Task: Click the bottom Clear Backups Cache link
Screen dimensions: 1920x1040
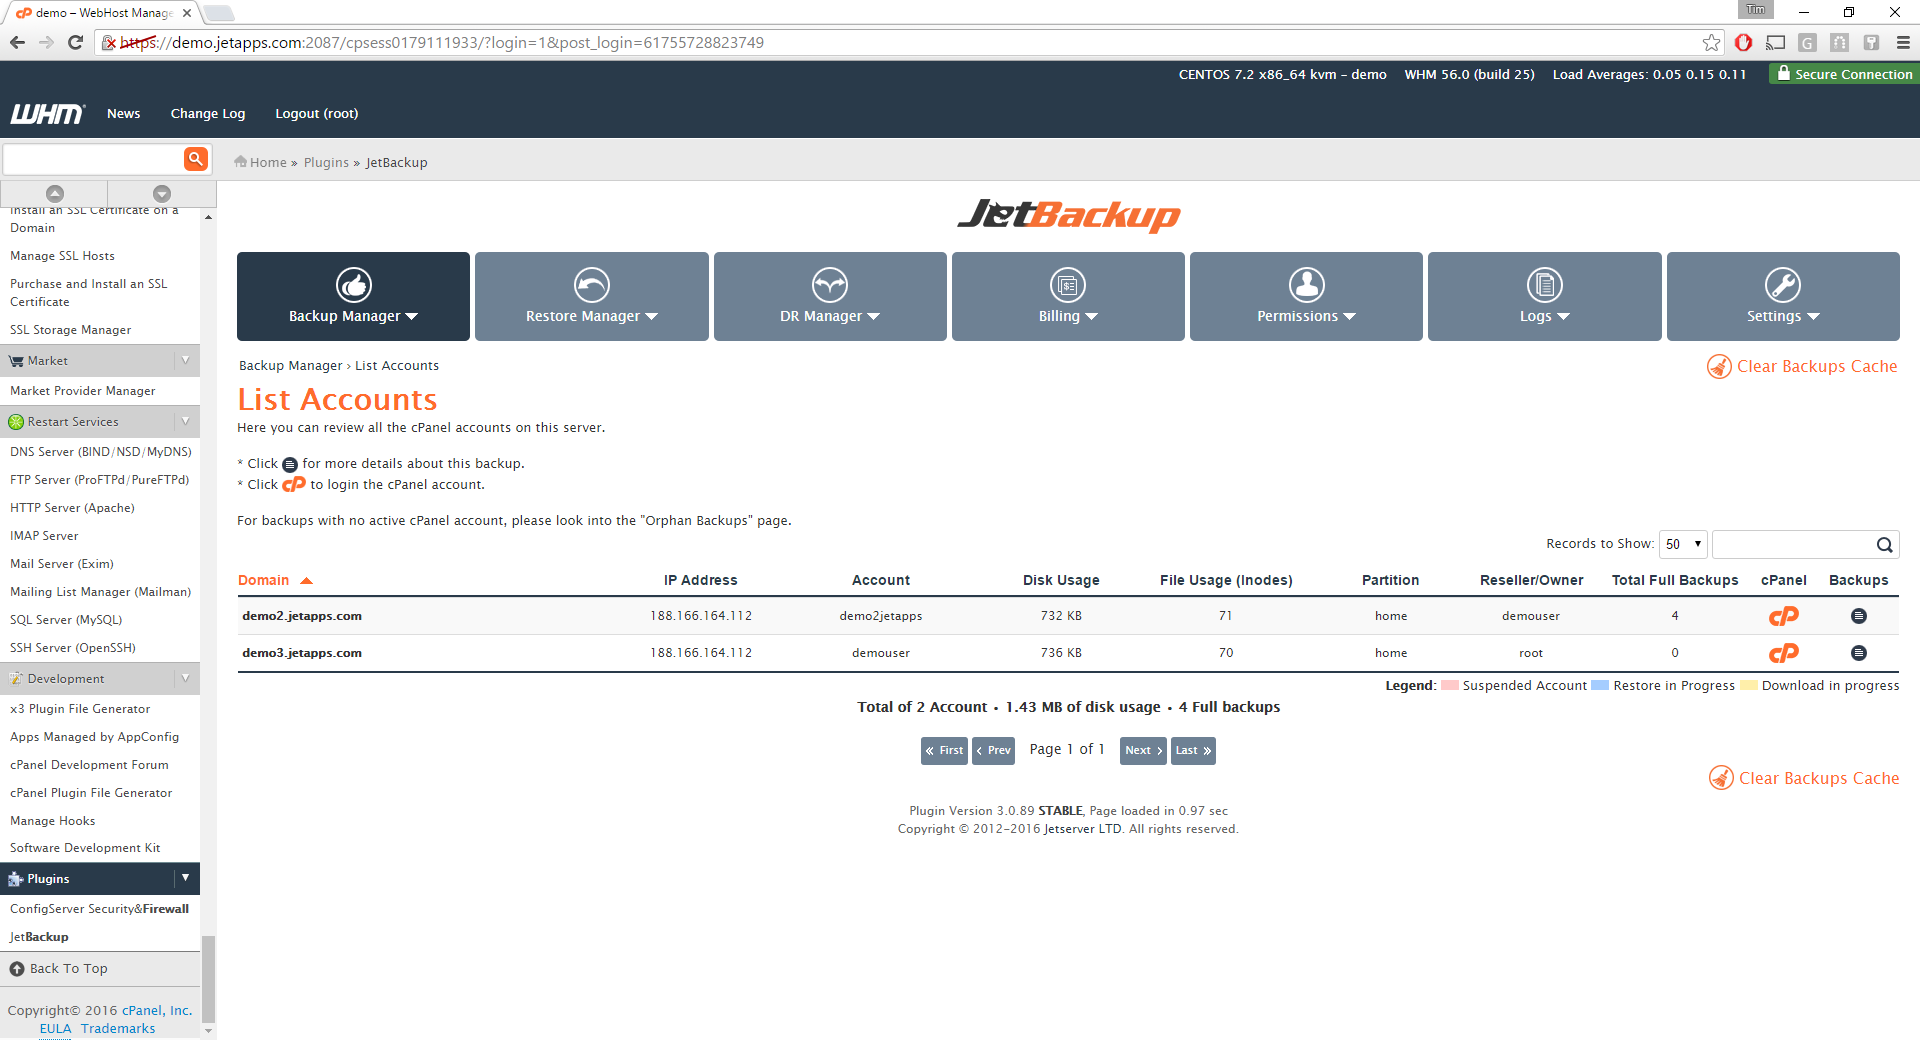Action: click(x=1804, y=778)
